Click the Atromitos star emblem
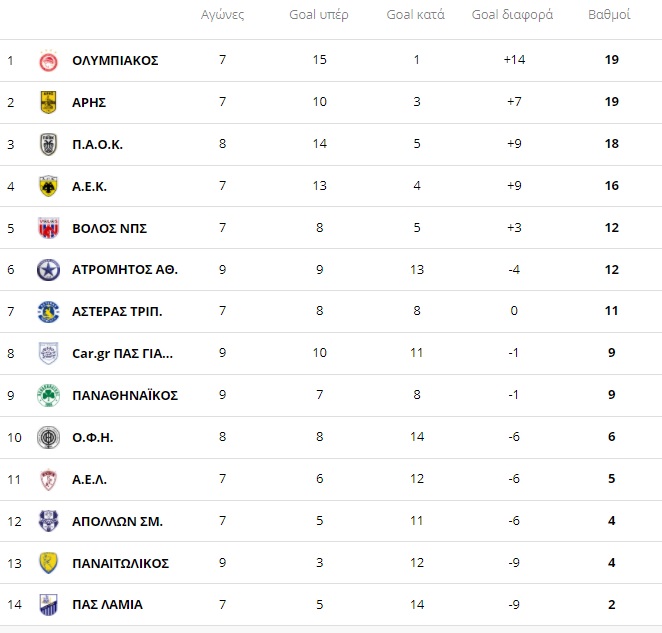662x633 pixels. tap(49, 270)
